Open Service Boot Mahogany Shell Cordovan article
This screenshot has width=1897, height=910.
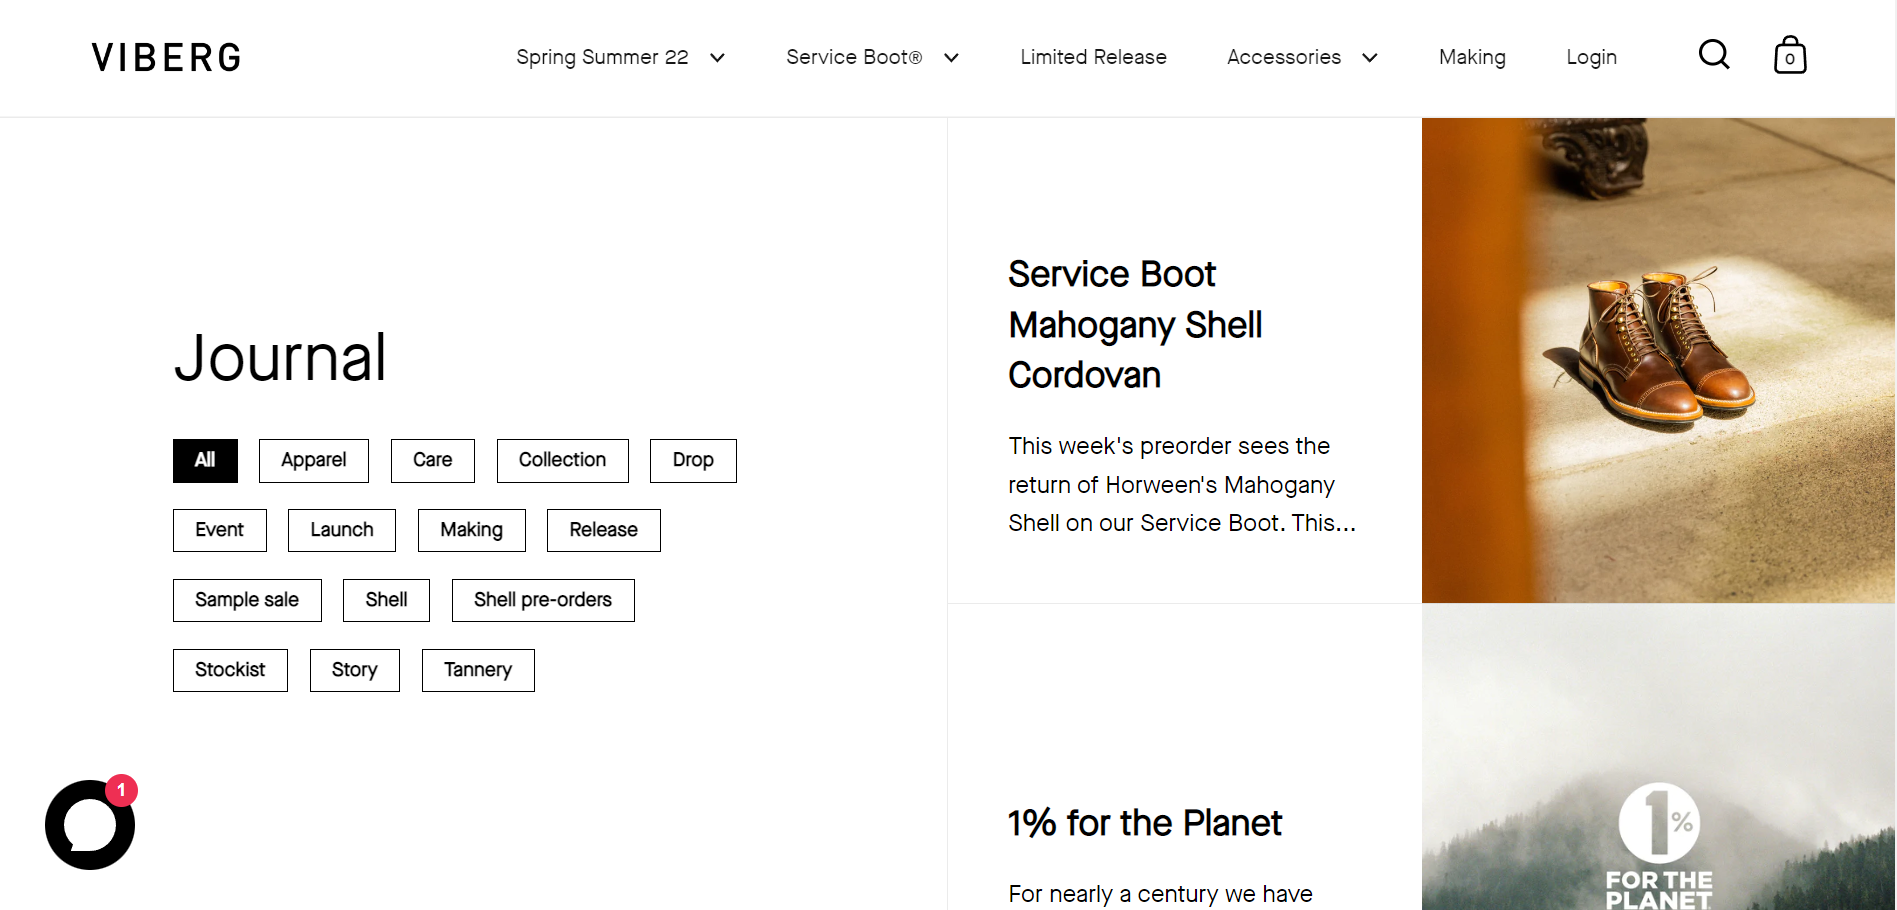1135,325
